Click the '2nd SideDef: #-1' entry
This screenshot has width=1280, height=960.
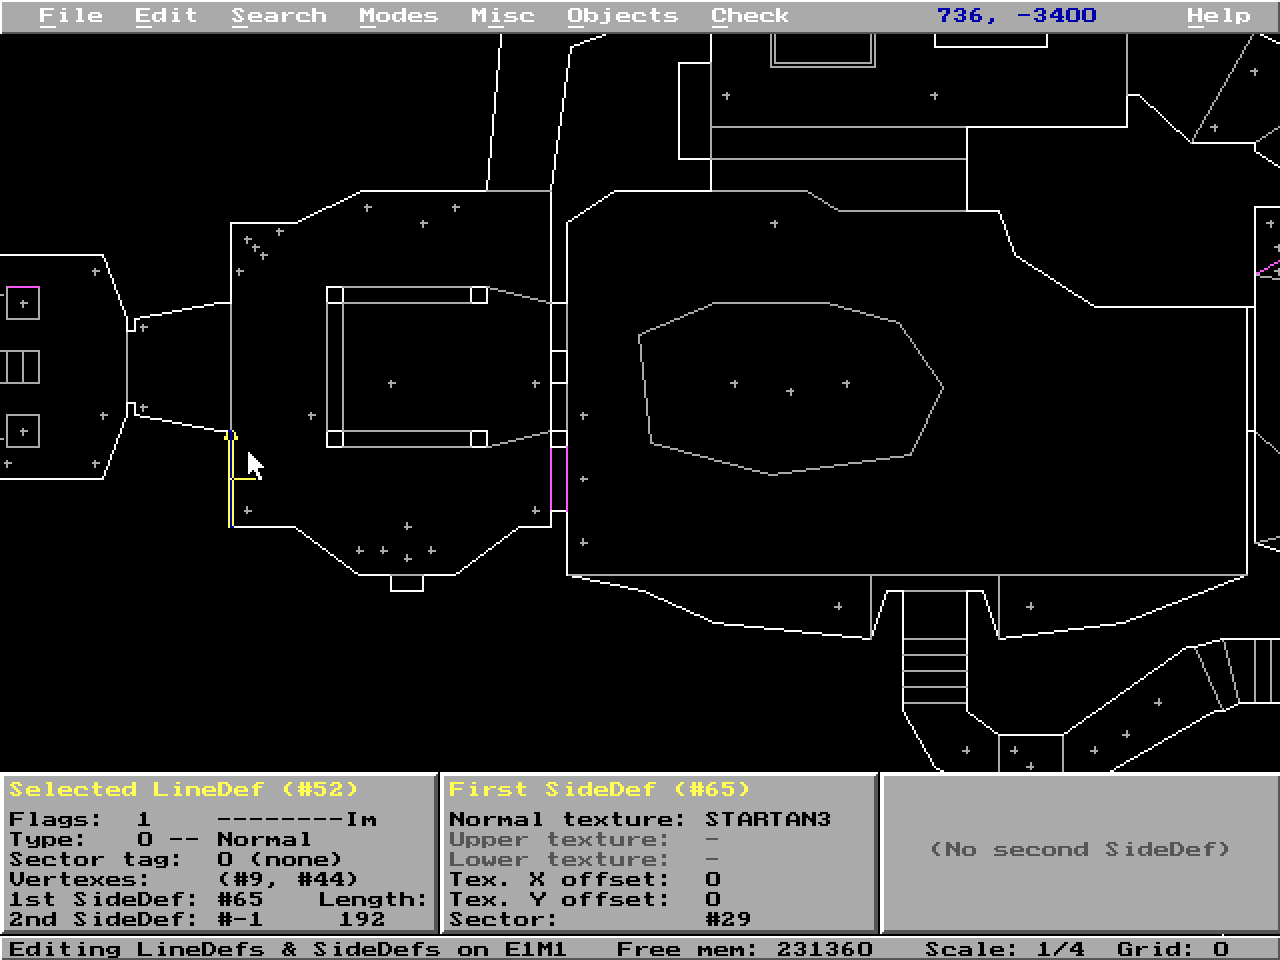pyautogui.click(x=136, y=919)
